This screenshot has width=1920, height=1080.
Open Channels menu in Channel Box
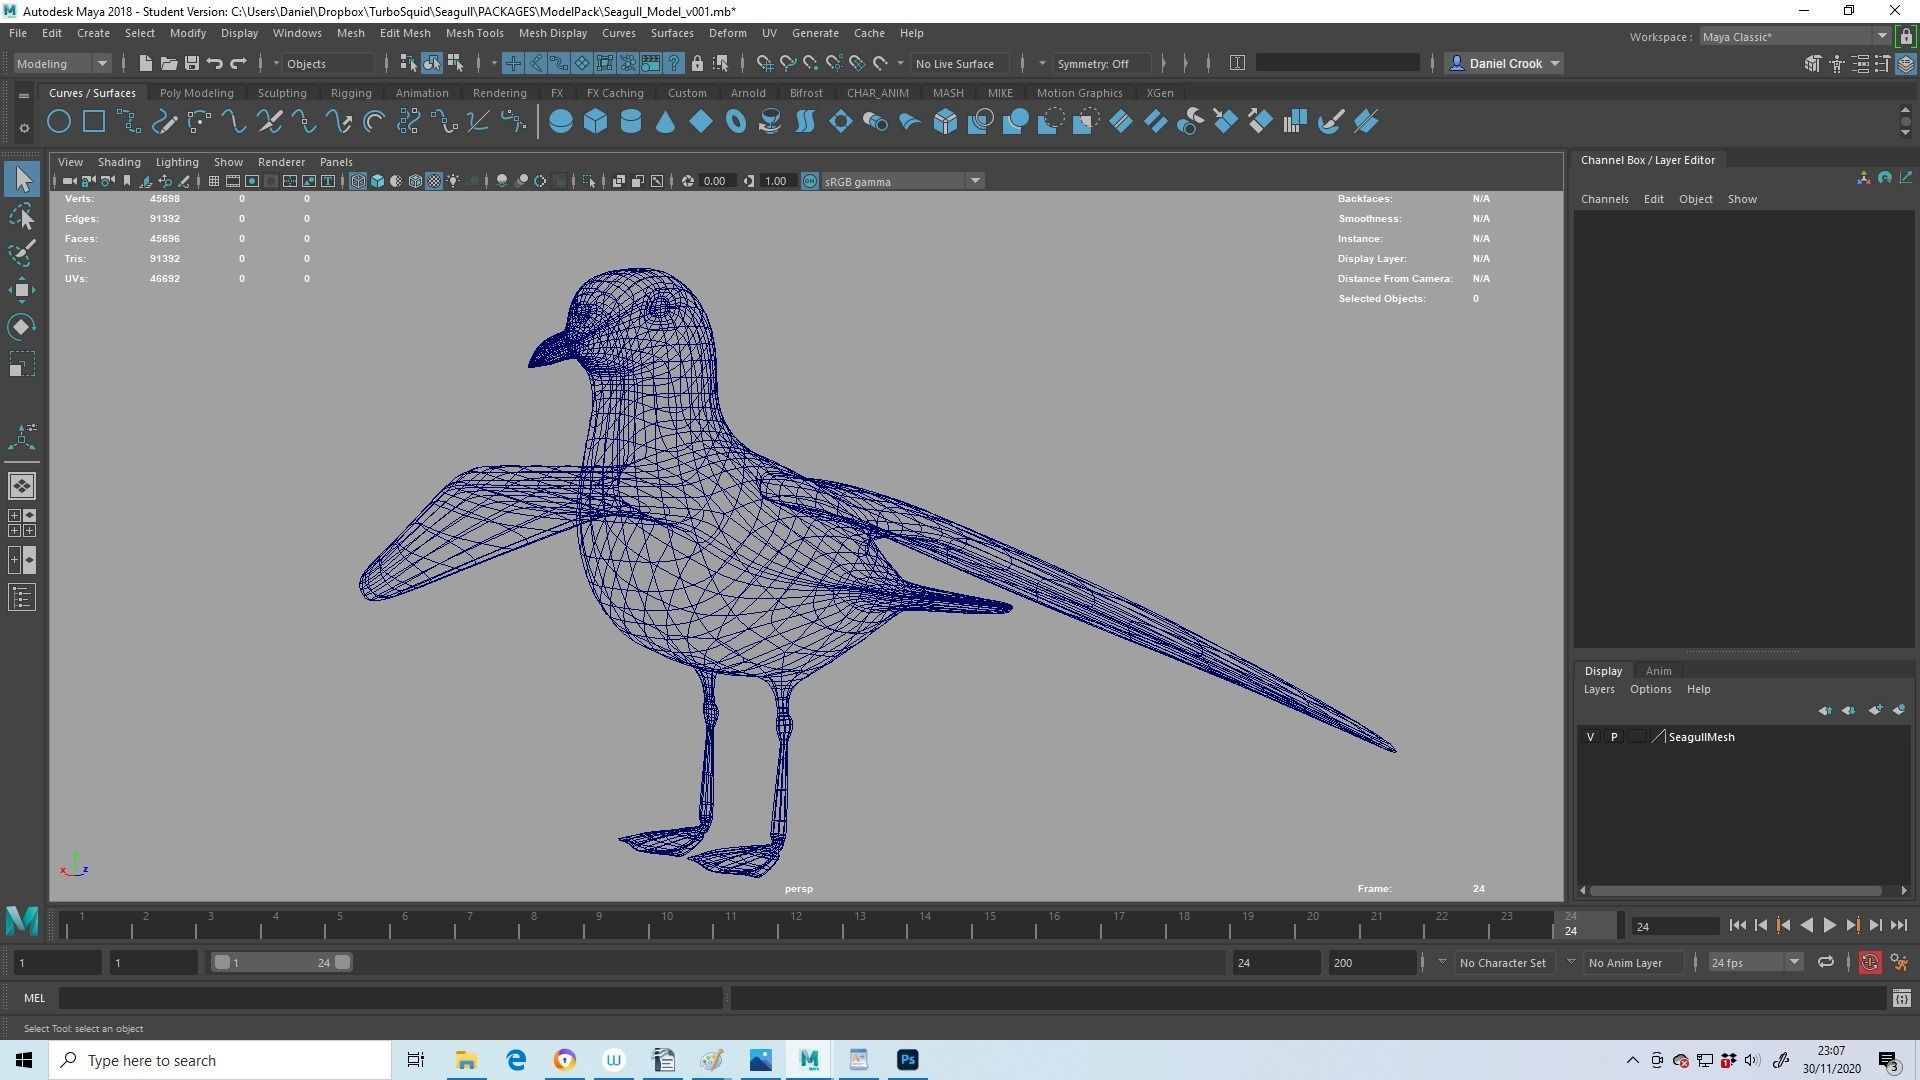click(x=1604, y=199)
